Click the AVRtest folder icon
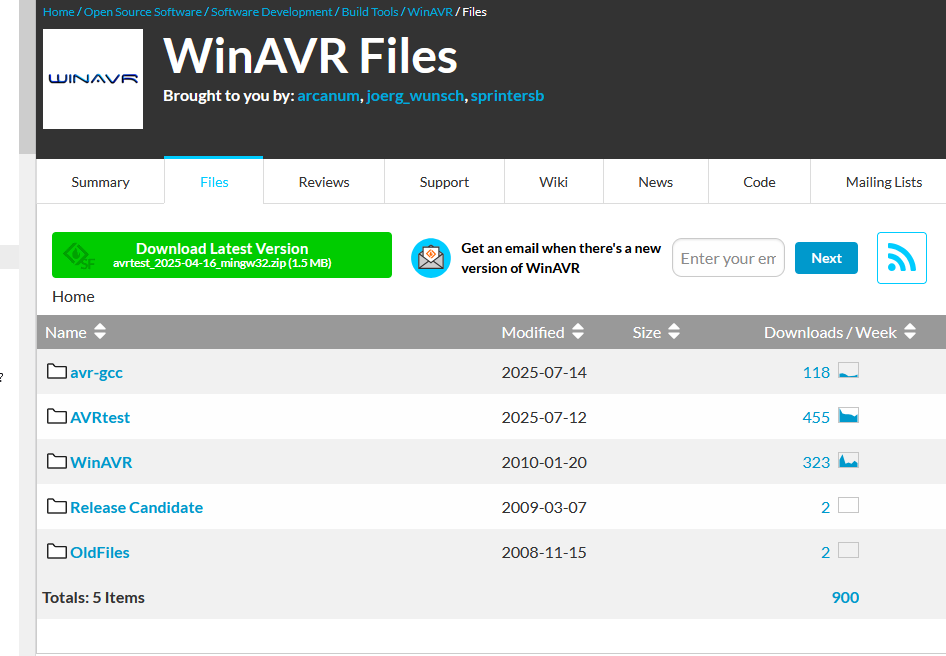 click(x=57, y=416)
